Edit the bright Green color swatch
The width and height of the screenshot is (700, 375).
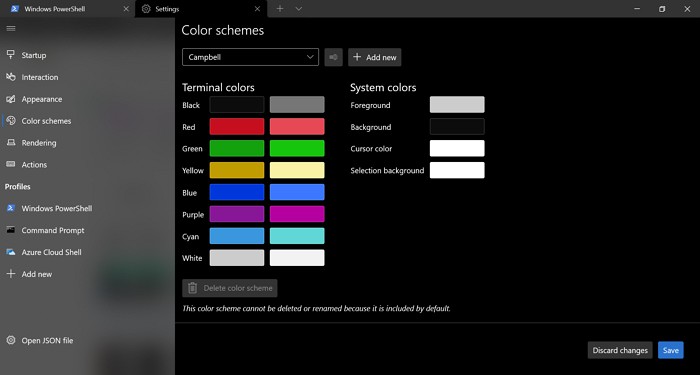(297, 149)
